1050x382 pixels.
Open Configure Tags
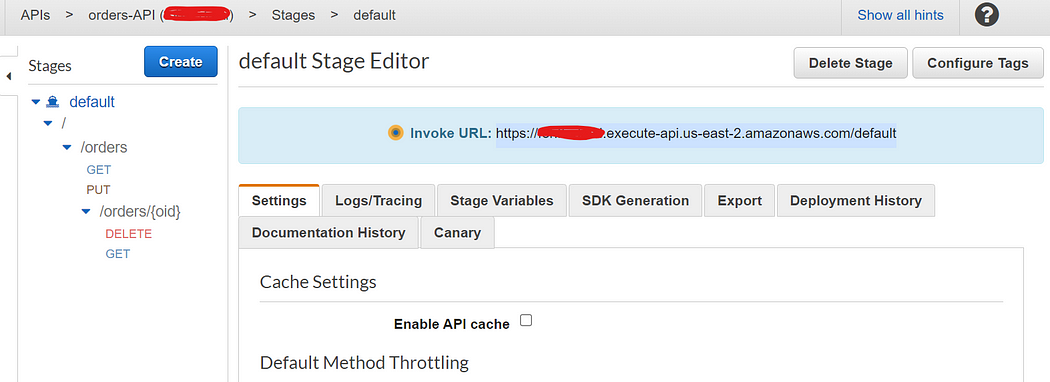978,63
